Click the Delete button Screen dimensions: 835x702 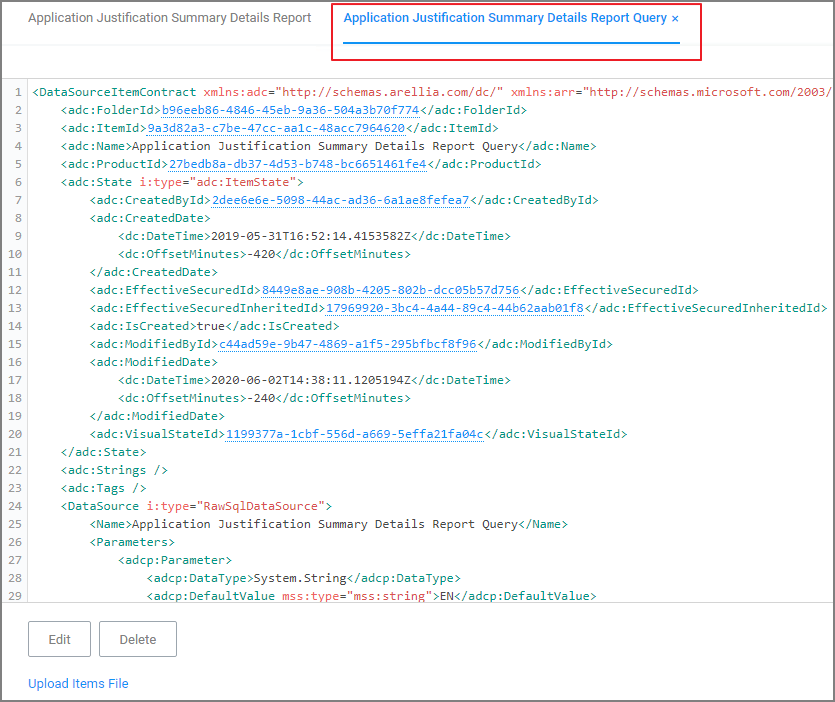click(x=137, y=638)
